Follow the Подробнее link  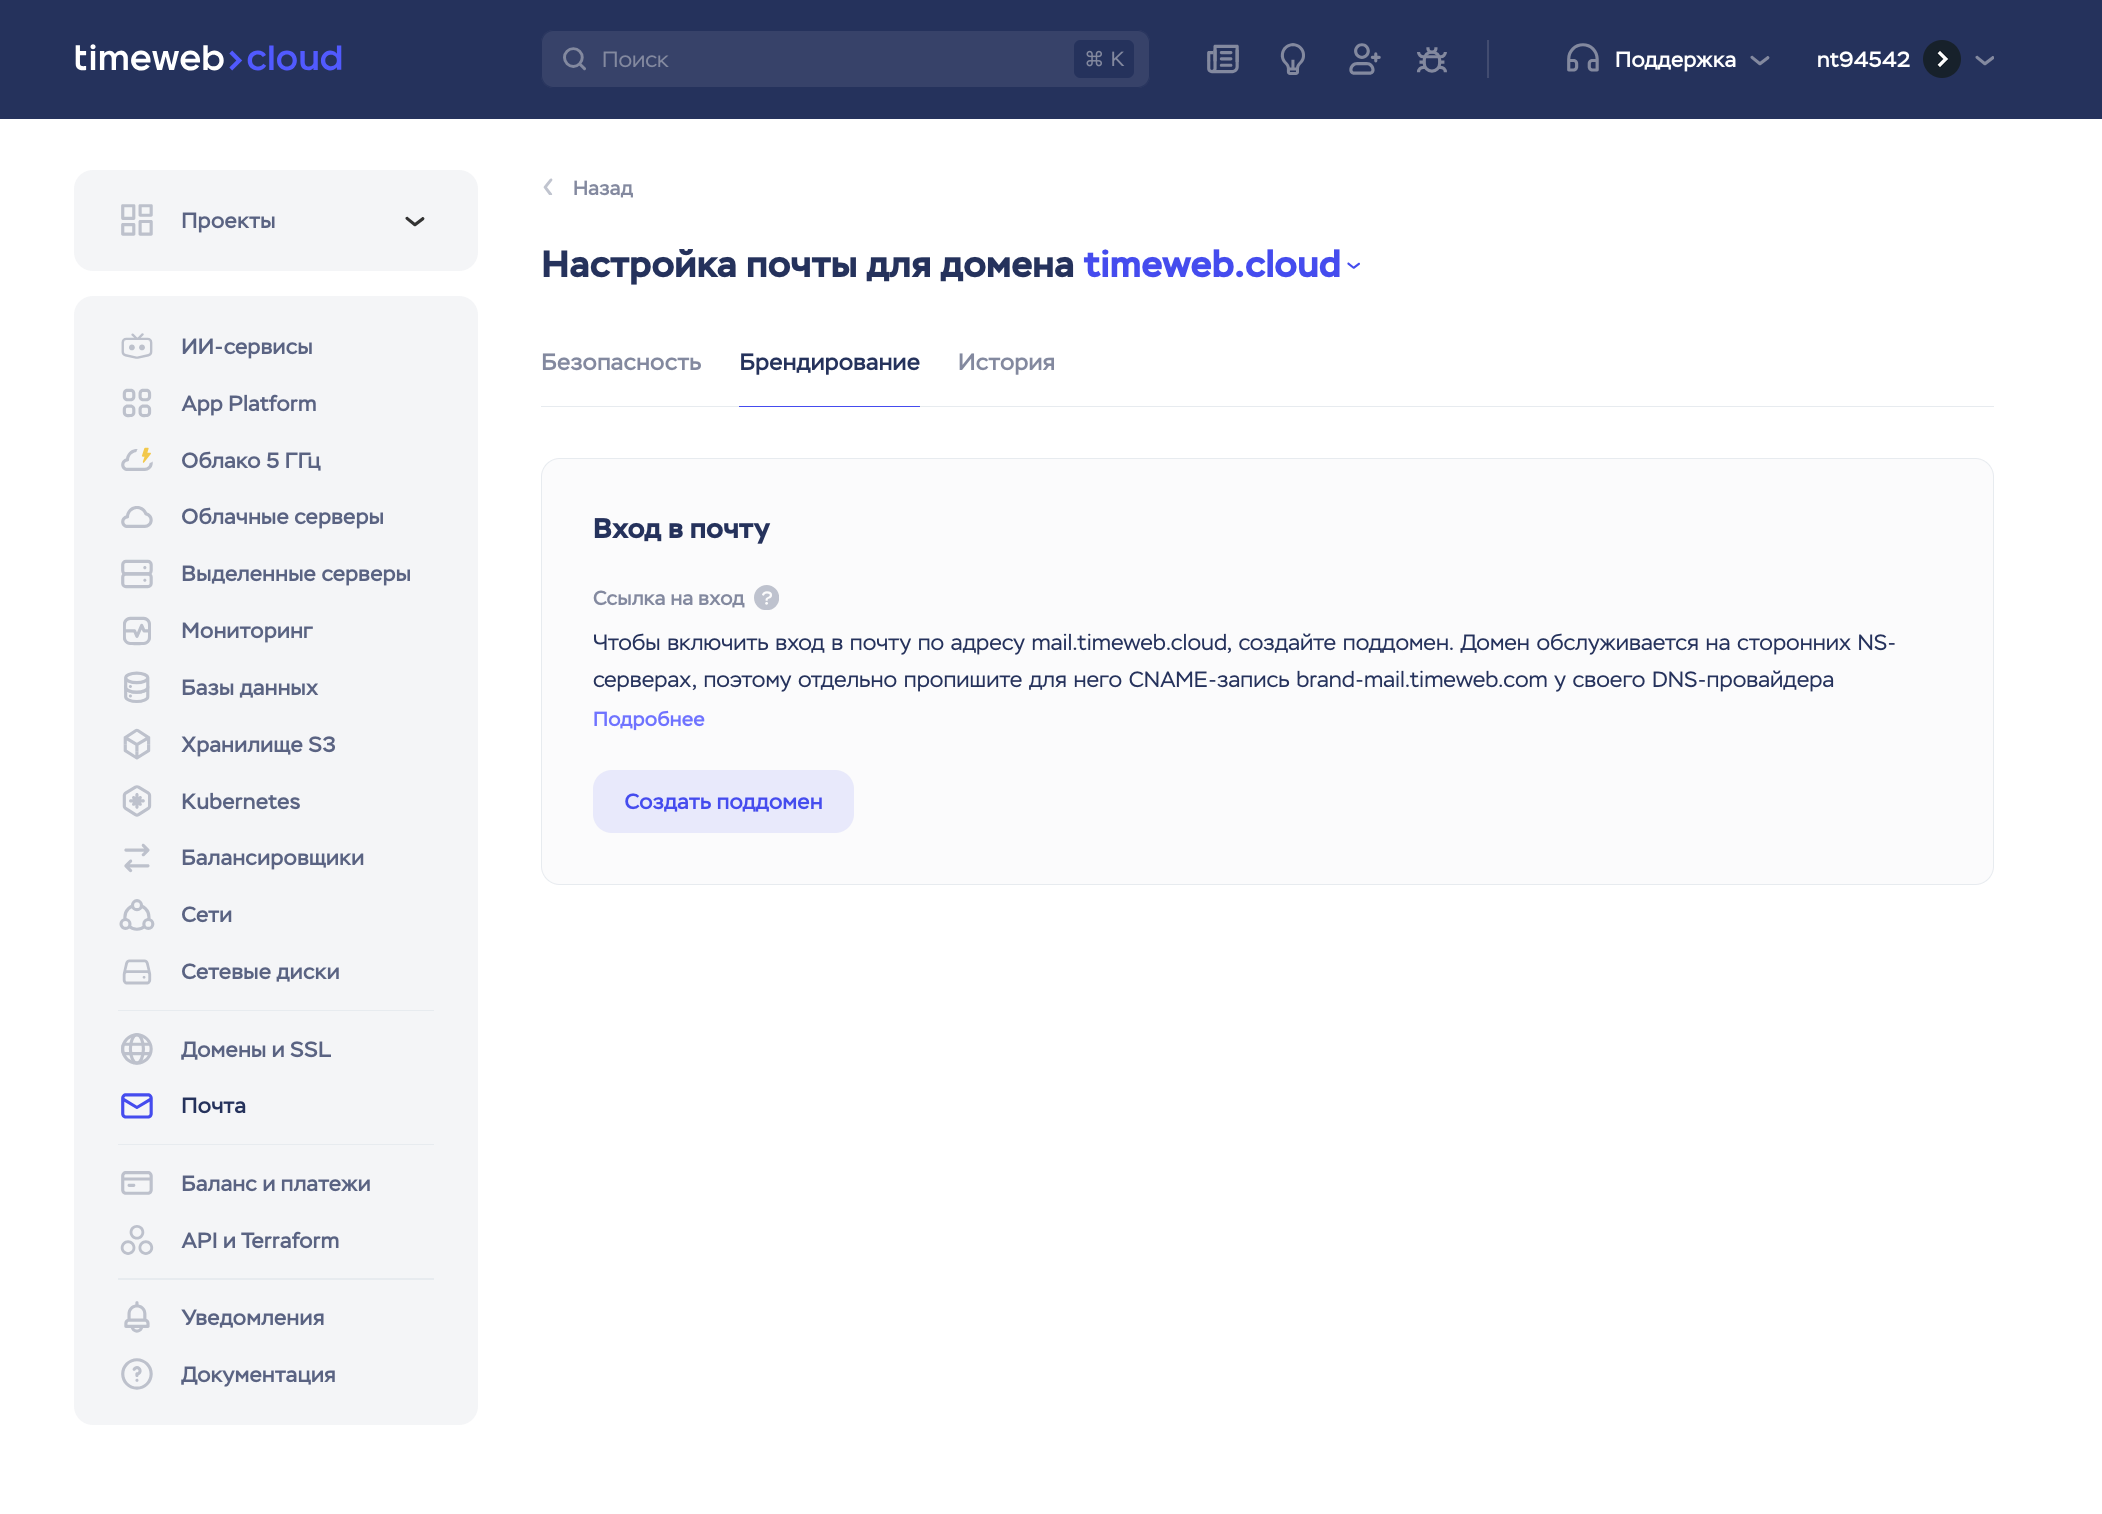tap(649, 719)
